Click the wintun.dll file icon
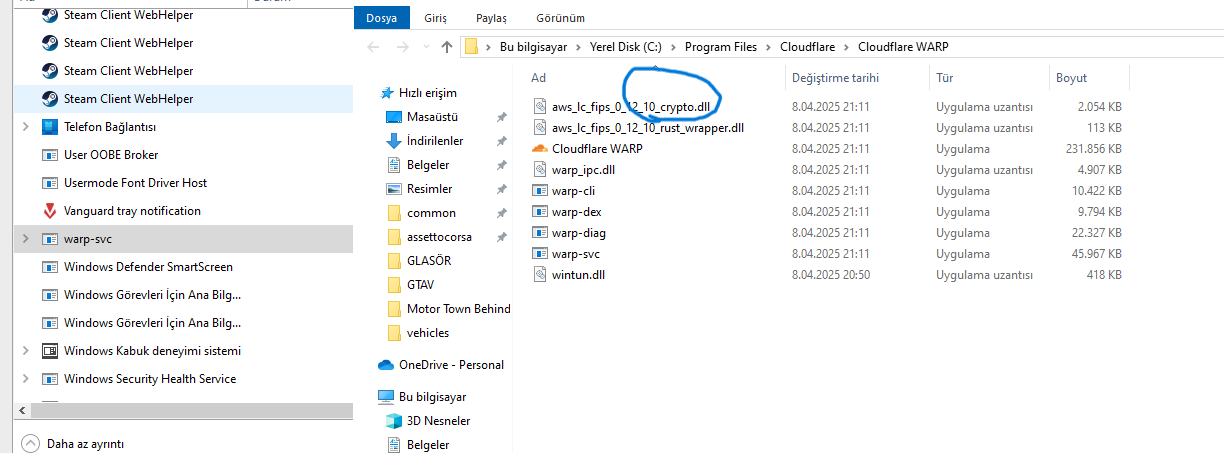The image size is (1224, 453). coord(539,274)
